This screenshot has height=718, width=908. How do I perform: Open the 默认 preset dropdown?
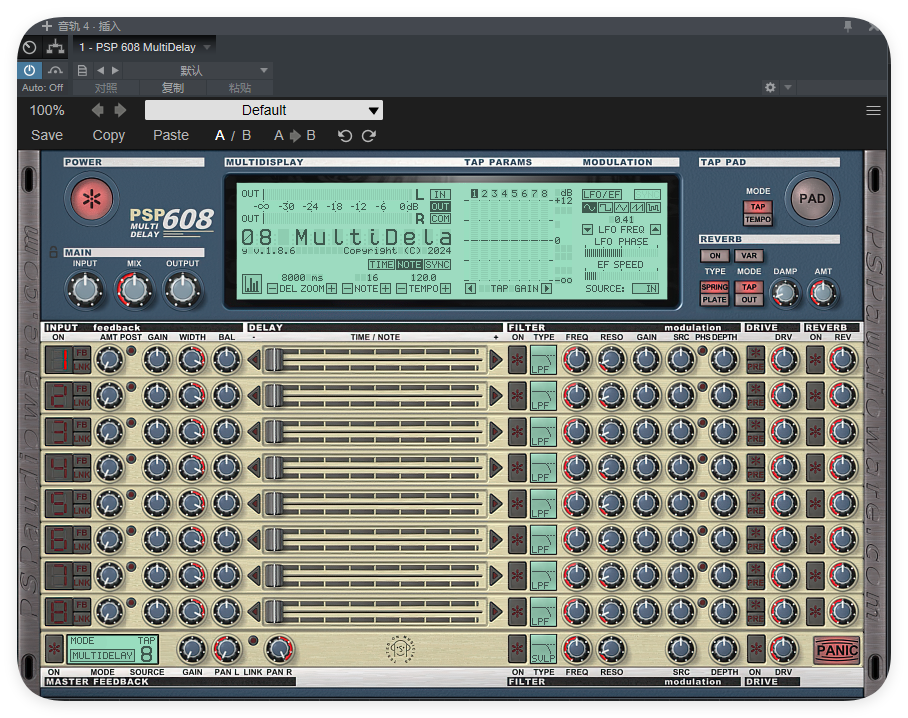click(197, 71)
